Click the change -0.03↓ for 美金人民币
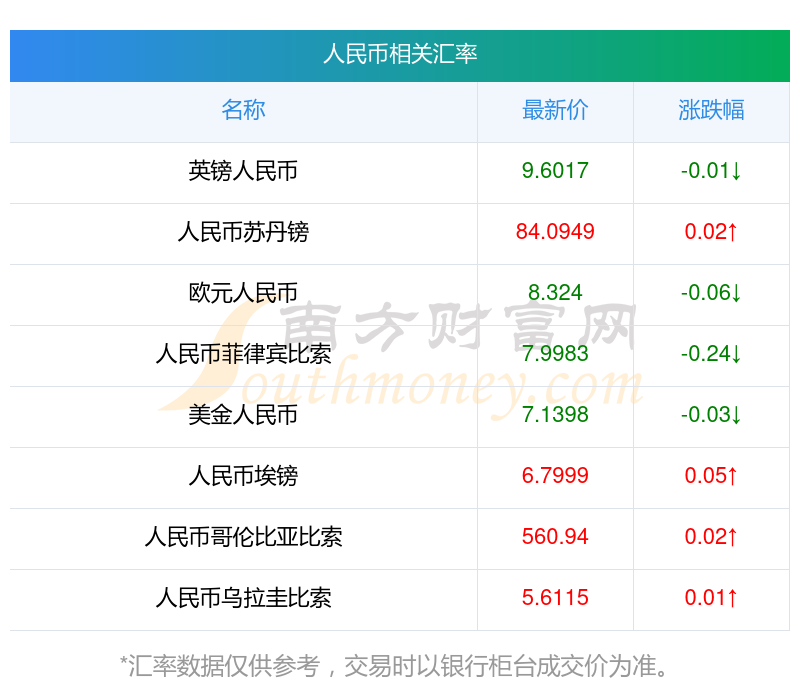Viewport: 800px width, 698px height. point(711,415)
